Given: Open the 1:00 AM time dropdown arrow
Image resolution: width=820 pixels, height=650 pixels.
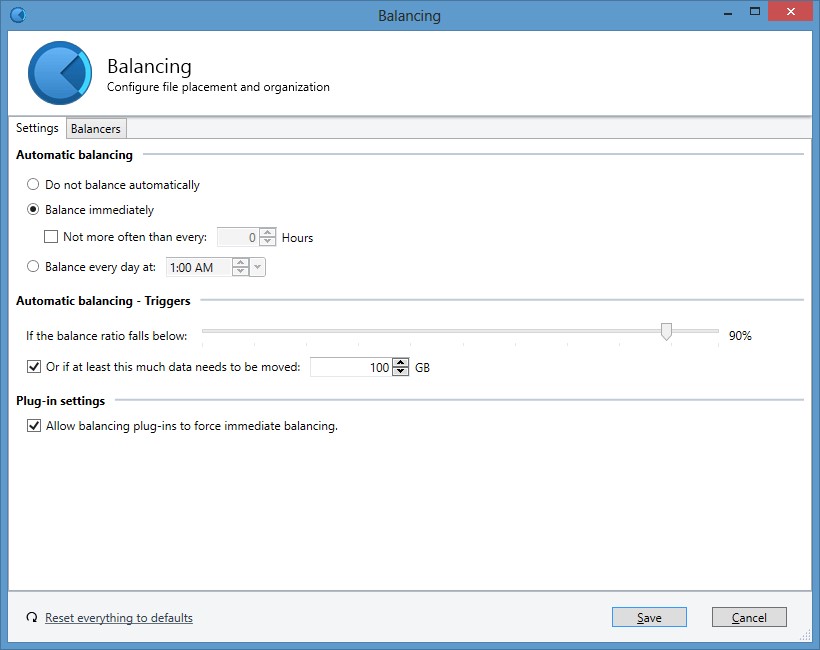Looking at the screenshot, I should tap(258, 267).
